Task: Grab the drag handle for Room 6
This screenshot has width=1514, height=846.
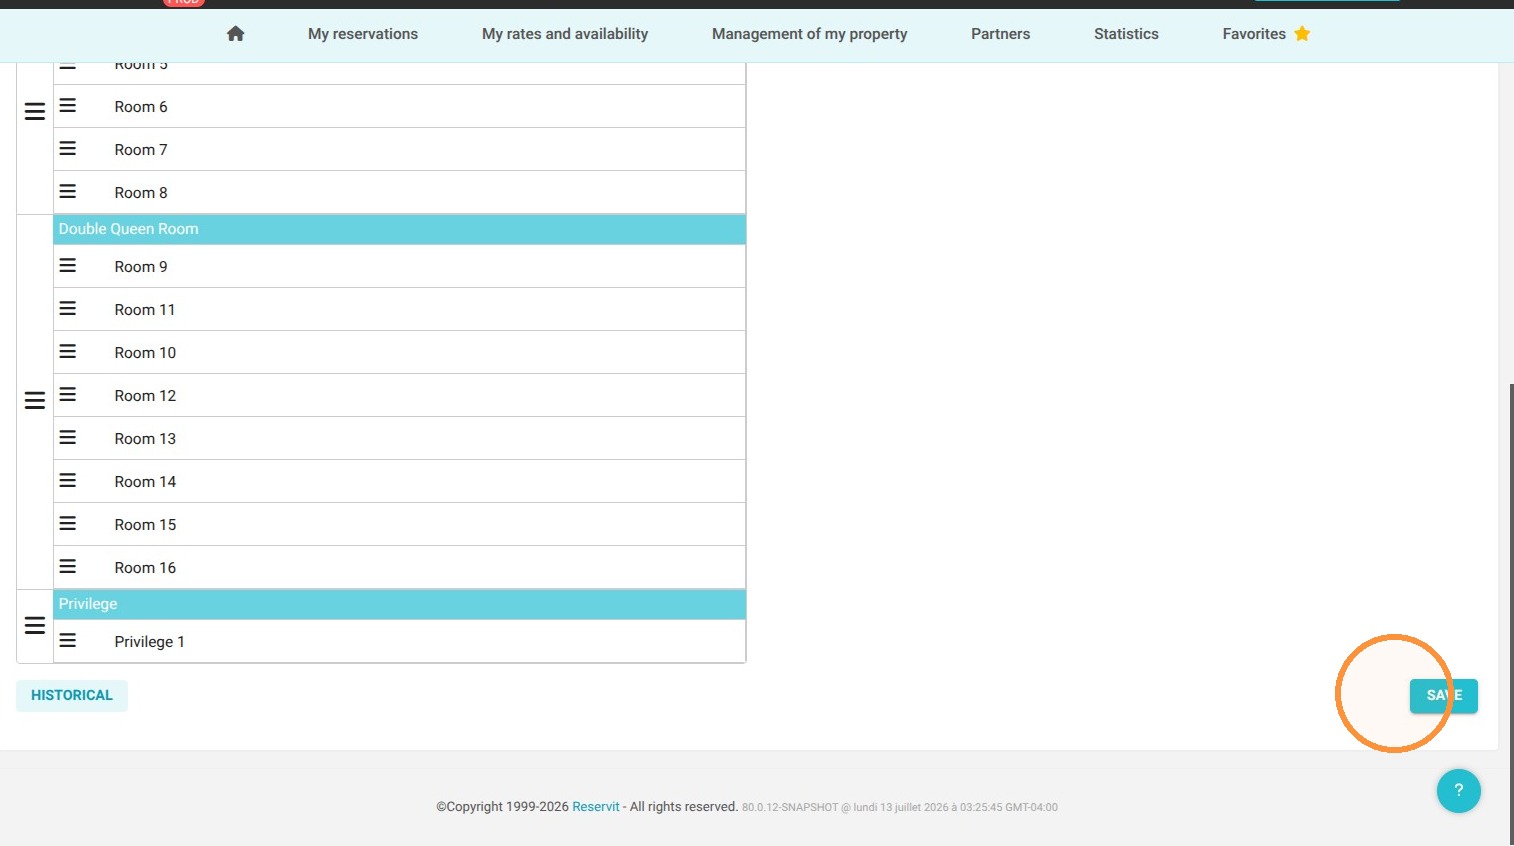Action: [x=68, y=105]
